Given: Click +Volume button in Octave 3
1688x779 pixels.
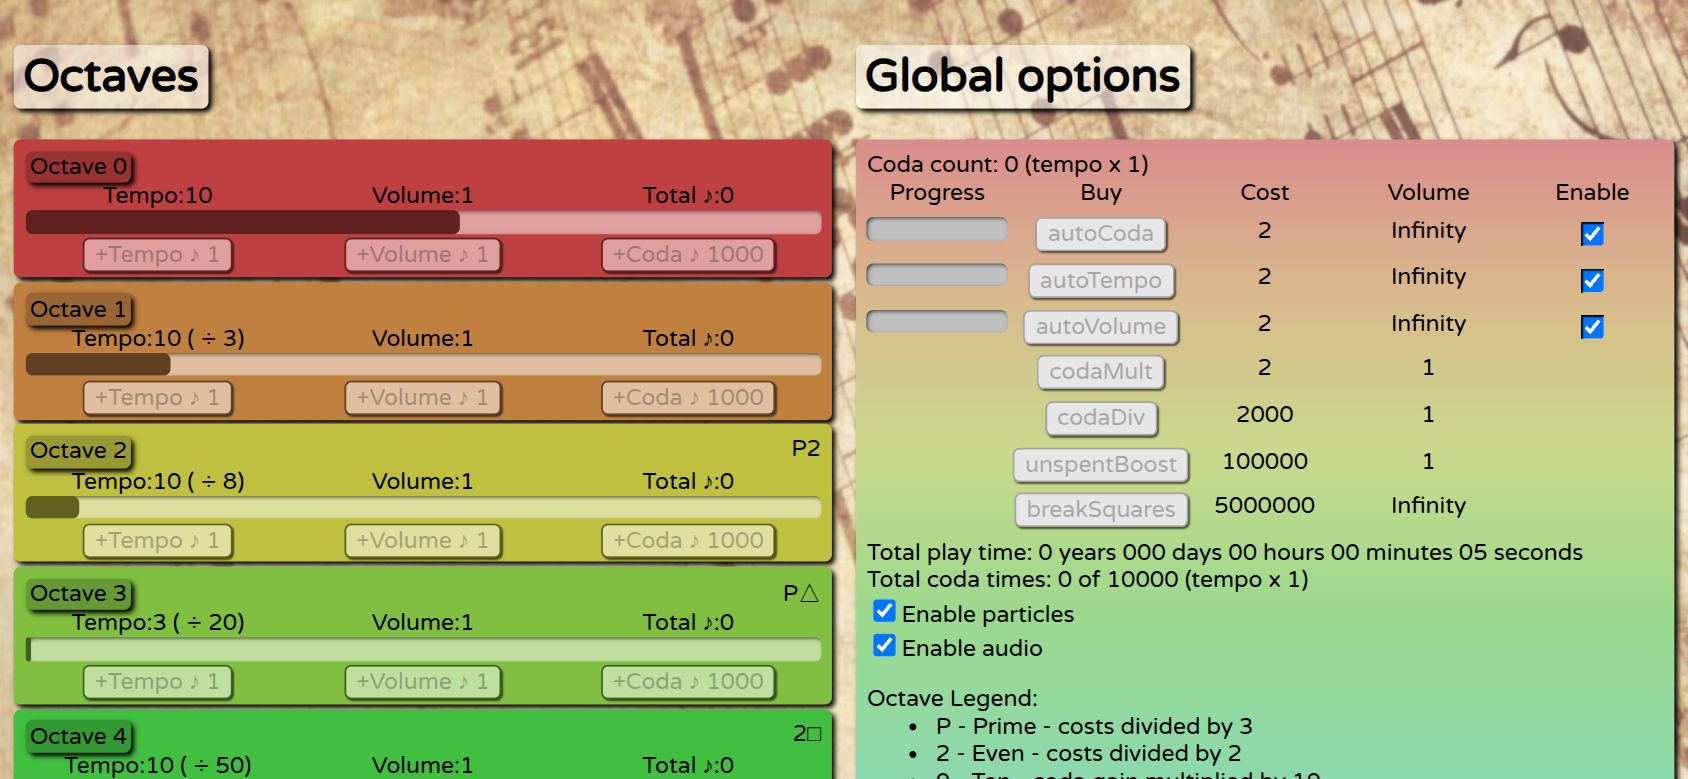Looking at the screenshot, I should coord(422,682).
